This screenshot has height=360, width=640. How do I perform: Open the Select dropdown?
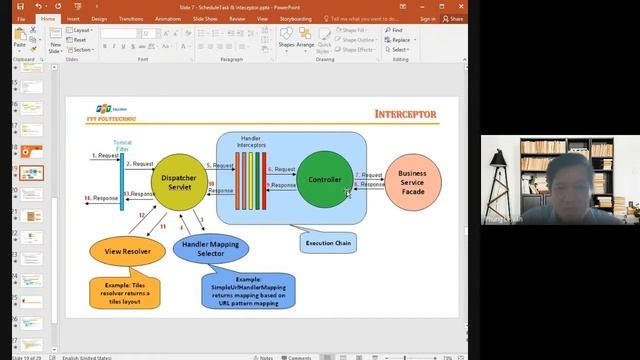coord(397,49)
